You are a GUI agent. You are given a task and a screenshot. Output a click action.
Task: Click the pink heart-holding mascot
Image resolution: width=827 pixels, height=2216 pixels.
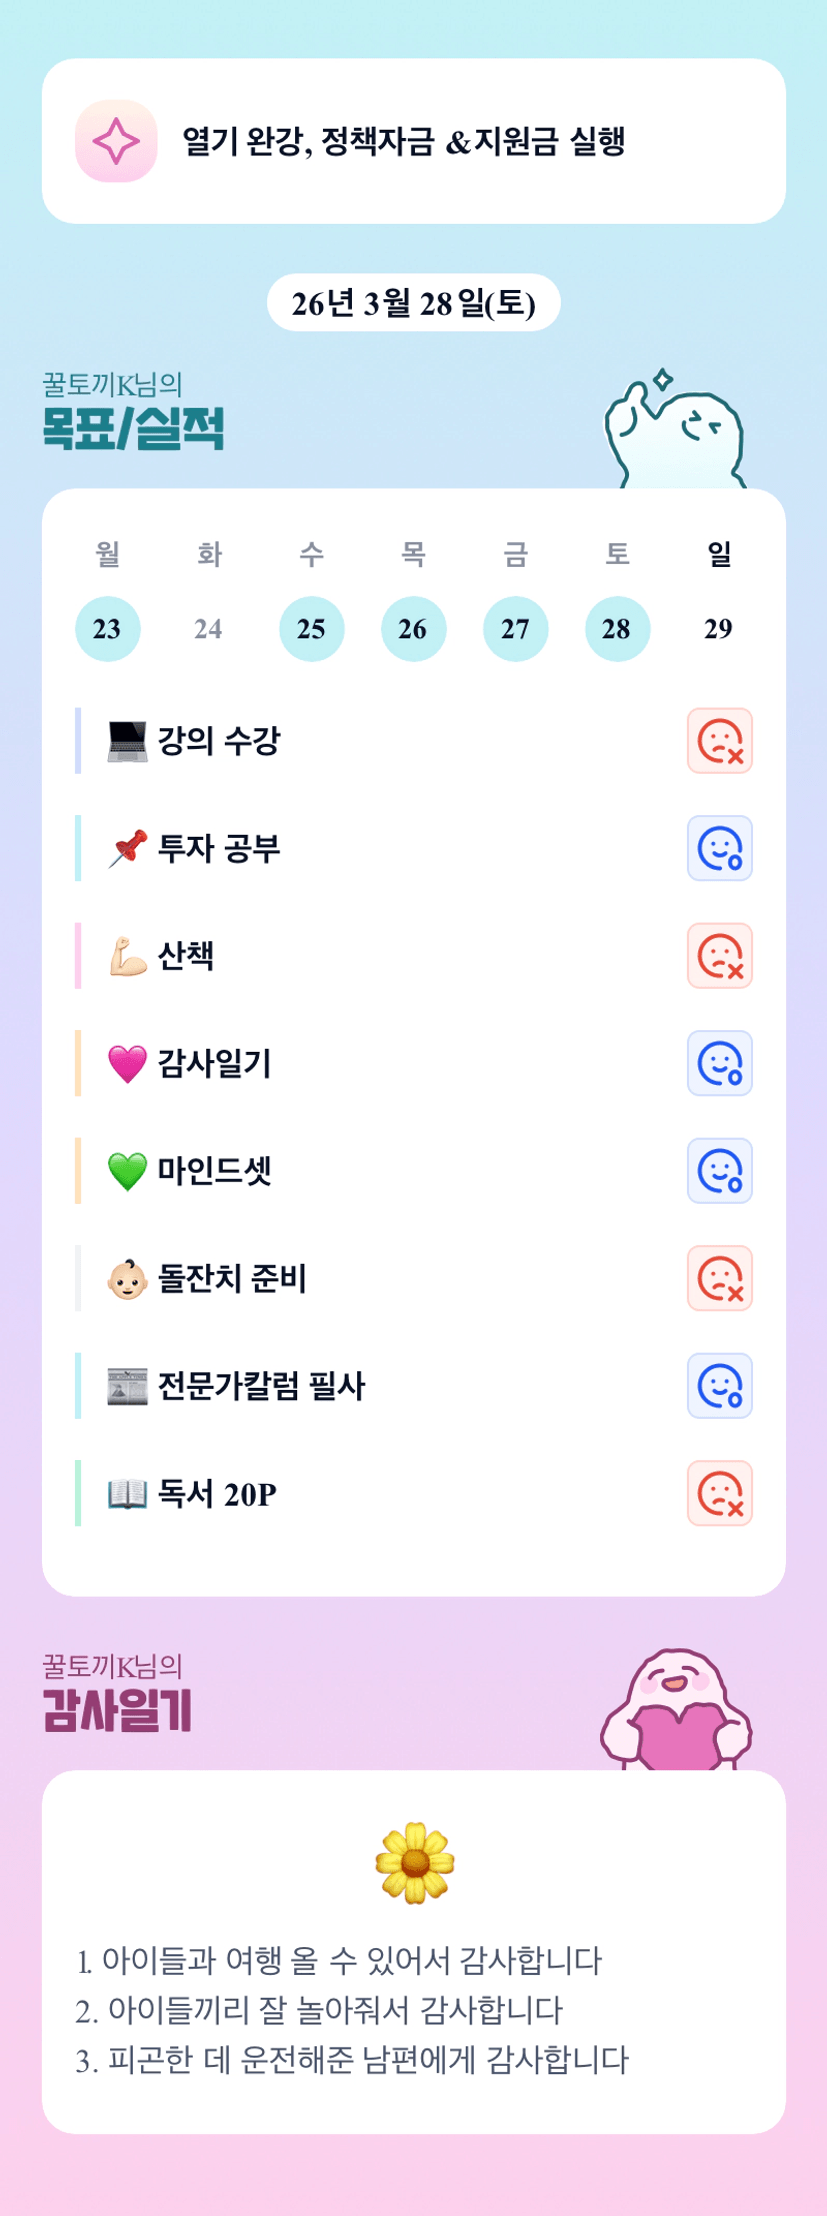[676, 1712]
